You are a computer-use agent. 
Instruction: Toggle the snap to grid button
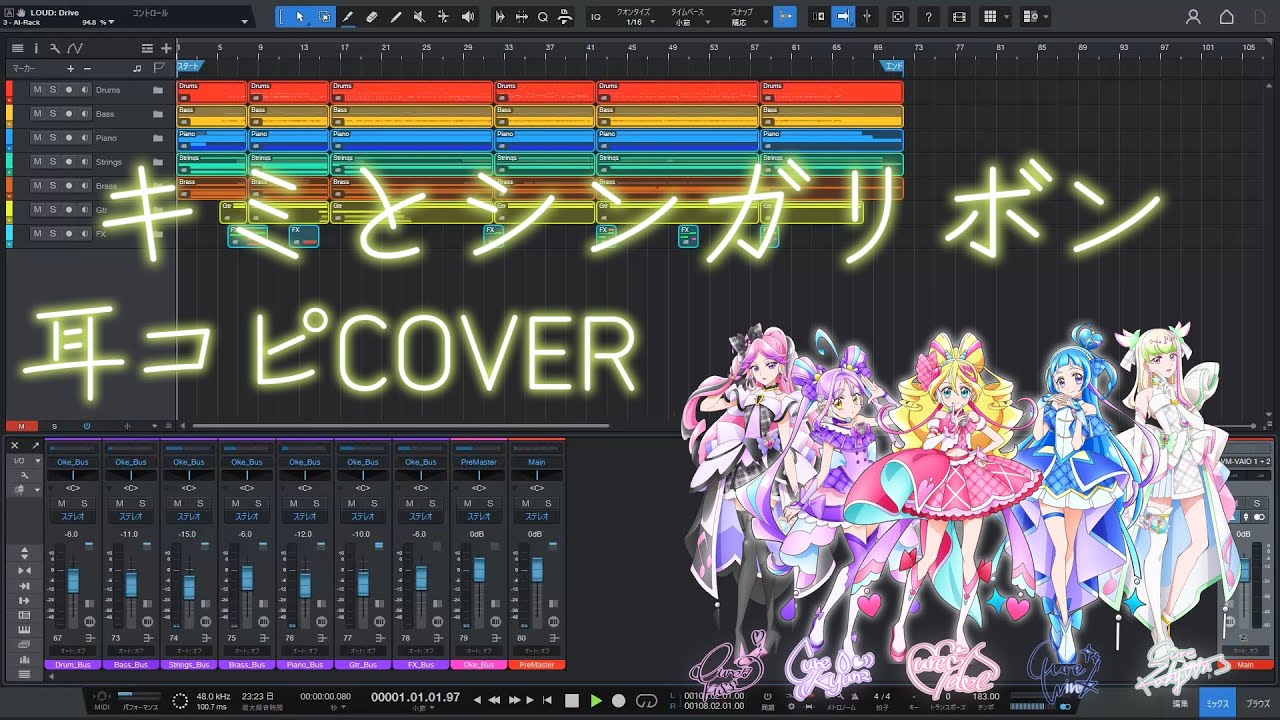click(x=785, y=17)
